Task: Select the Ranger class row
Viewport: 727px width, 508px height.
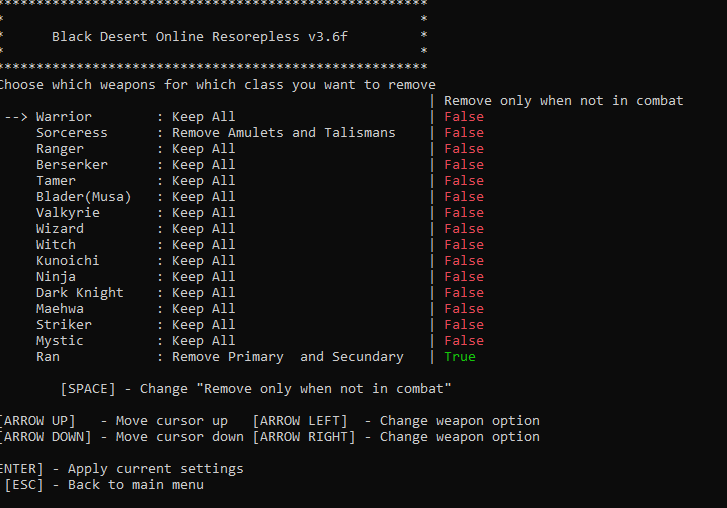Action: pos(60,149)
